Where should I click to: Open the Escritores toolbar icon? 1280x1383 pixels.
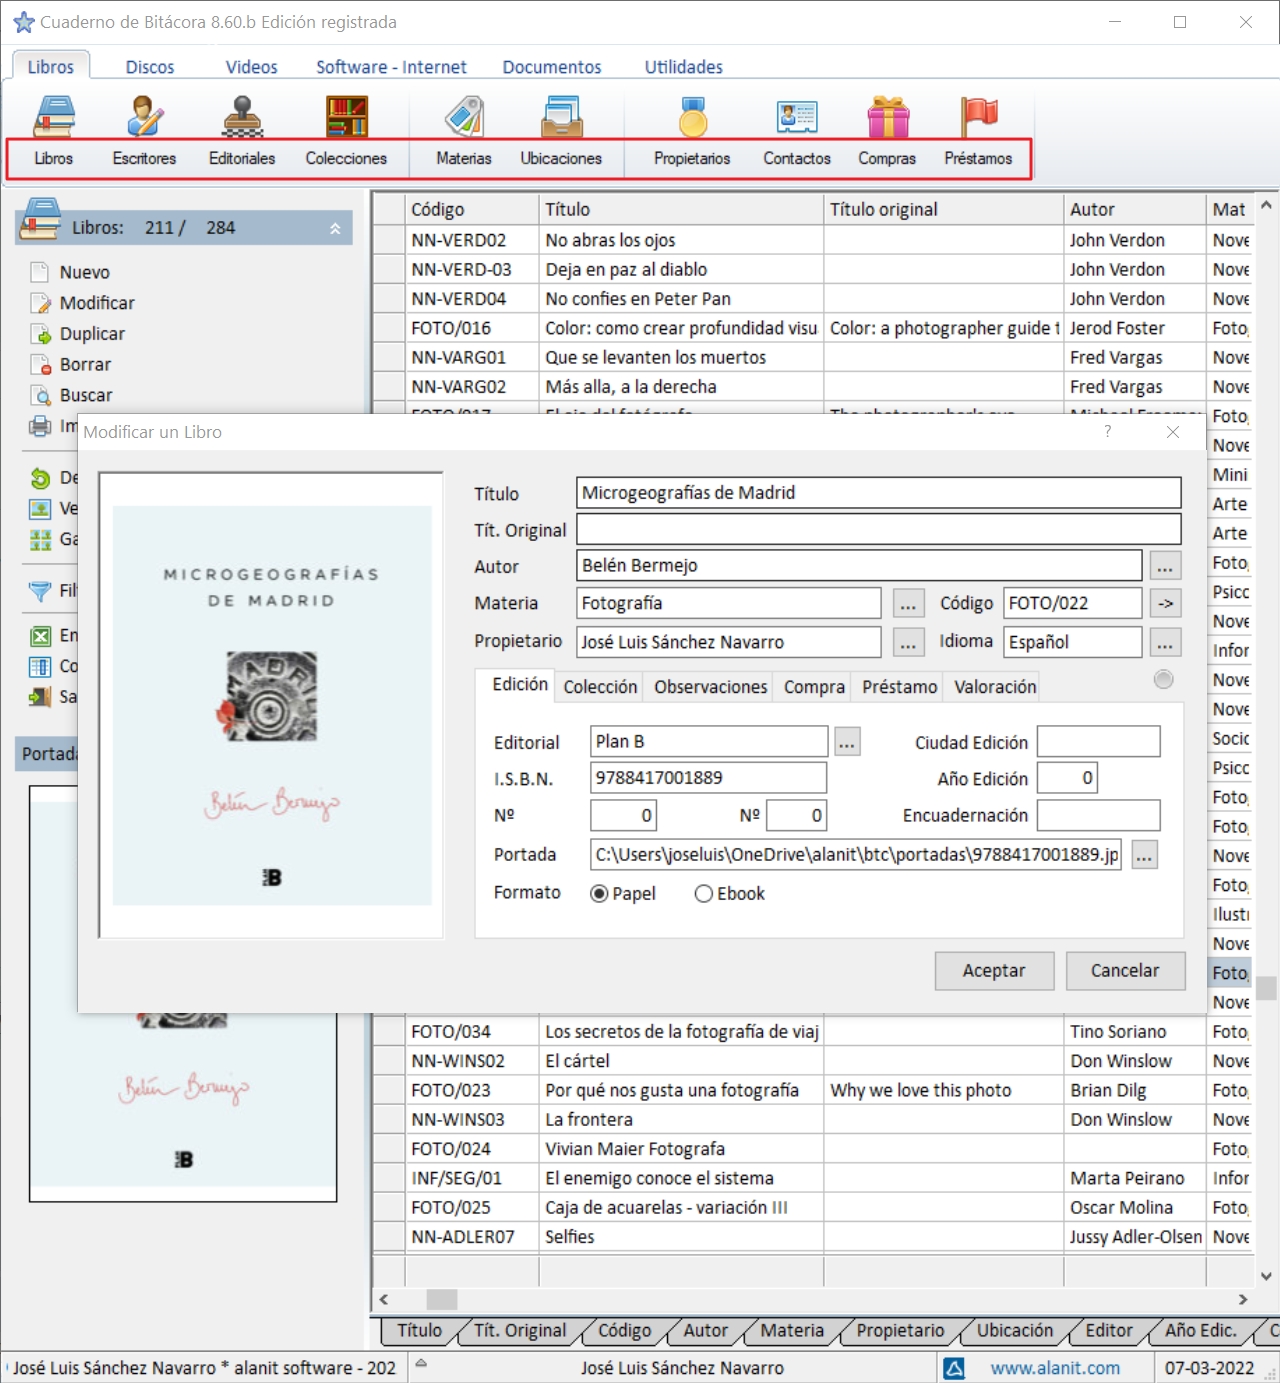(x=145, y=117)
